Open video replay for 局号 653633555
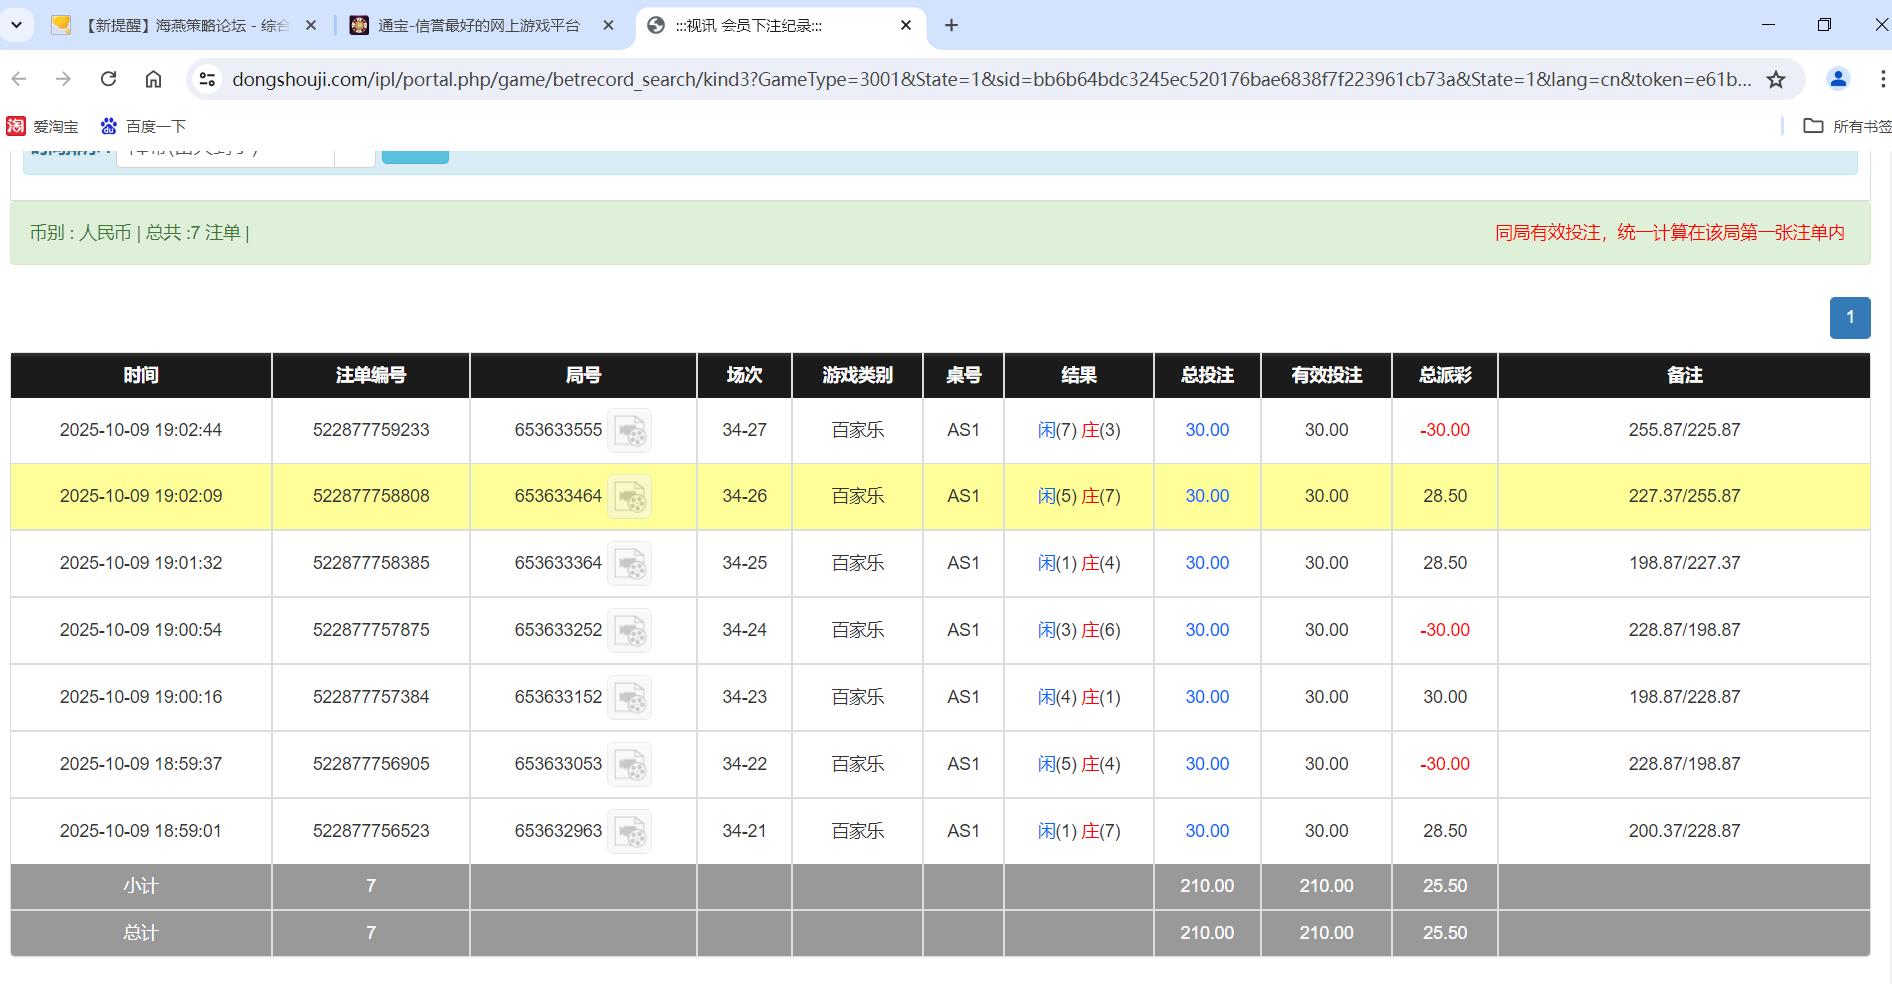Image resolution: width=1892 pixels, height=984 pixels. click(629, 430)
